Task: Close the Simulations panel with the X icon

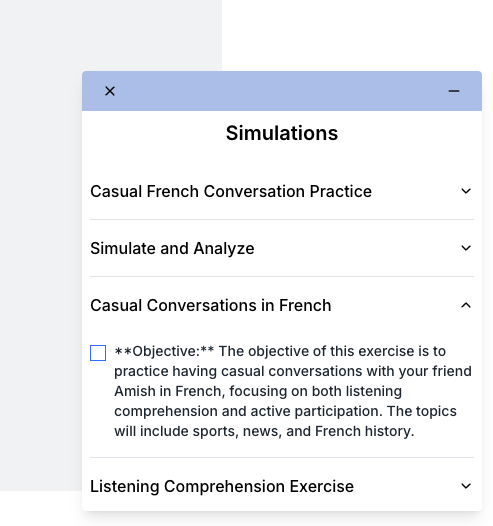Action: pos(110,91)
